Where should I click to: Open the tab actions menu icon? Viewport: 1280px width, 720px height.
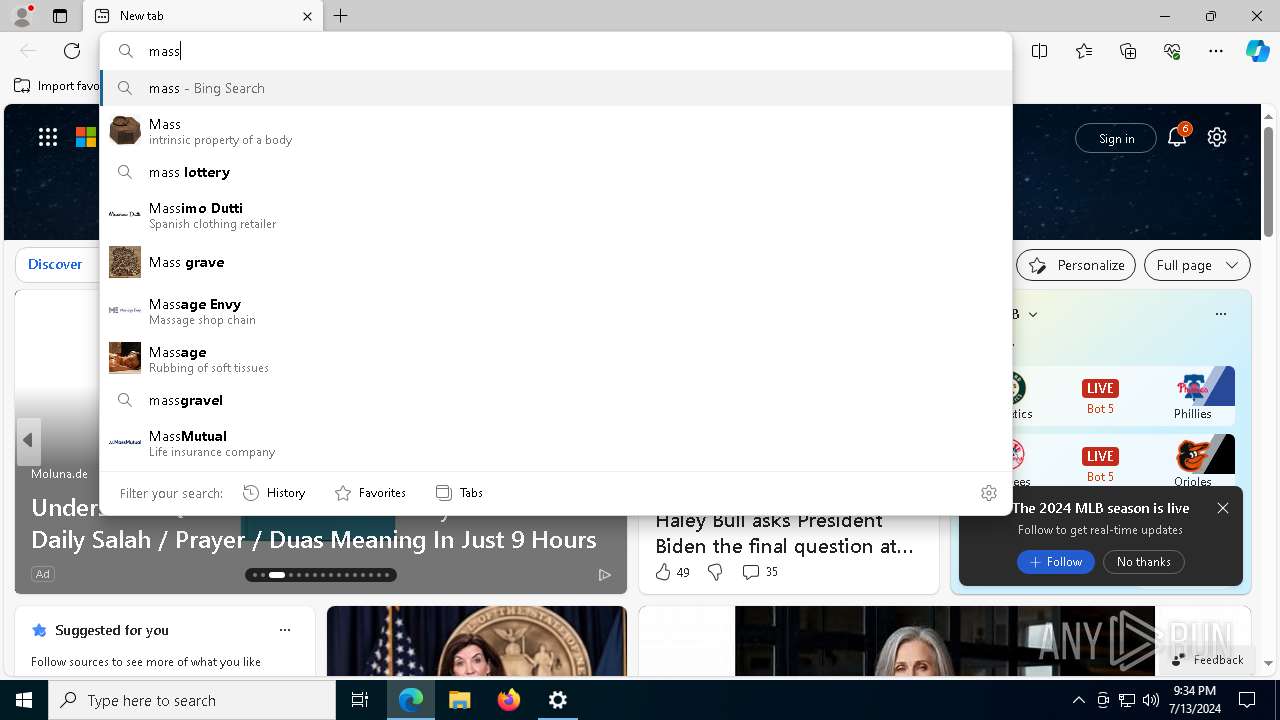pyautogui.click(x=60, y=16)
